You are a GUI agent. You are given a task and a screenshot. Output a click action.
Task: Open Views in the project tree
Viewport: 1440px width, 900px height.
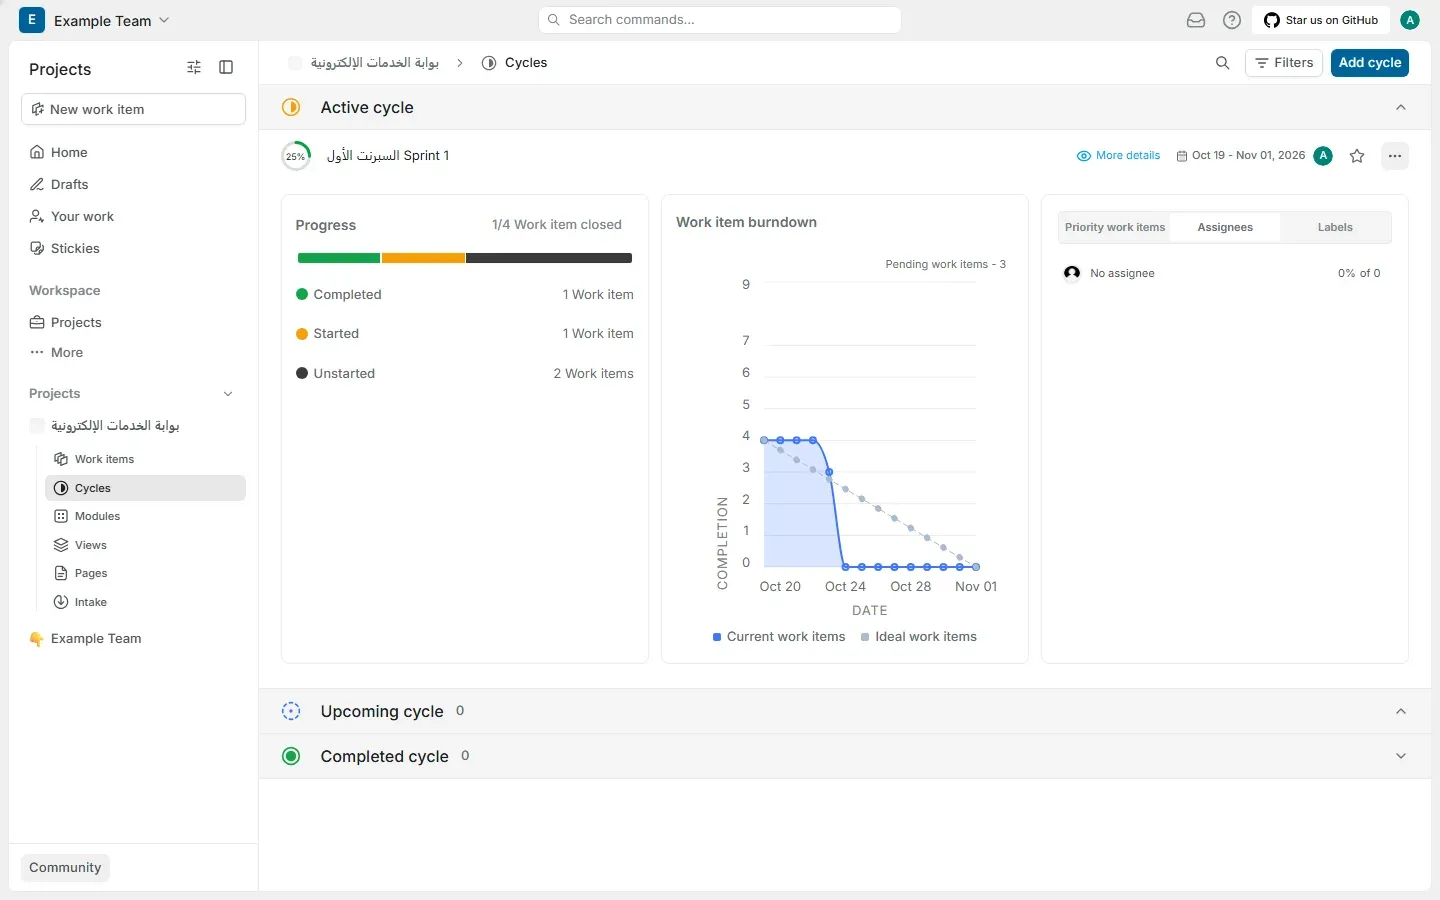coord(145,545)
